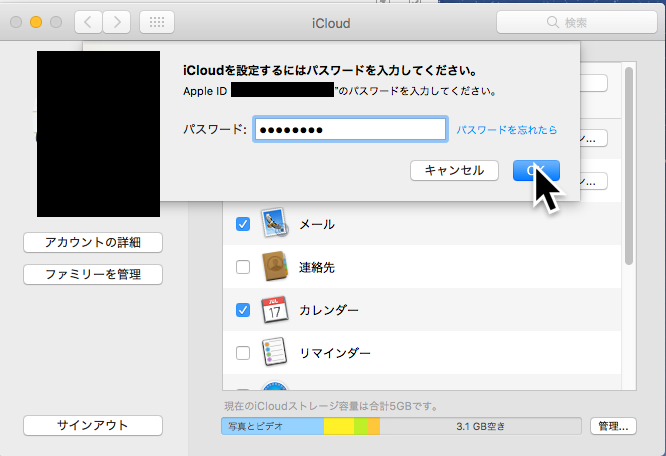Show all preferences with grid button
The image size is (666, 456).
tap(158, 21)
